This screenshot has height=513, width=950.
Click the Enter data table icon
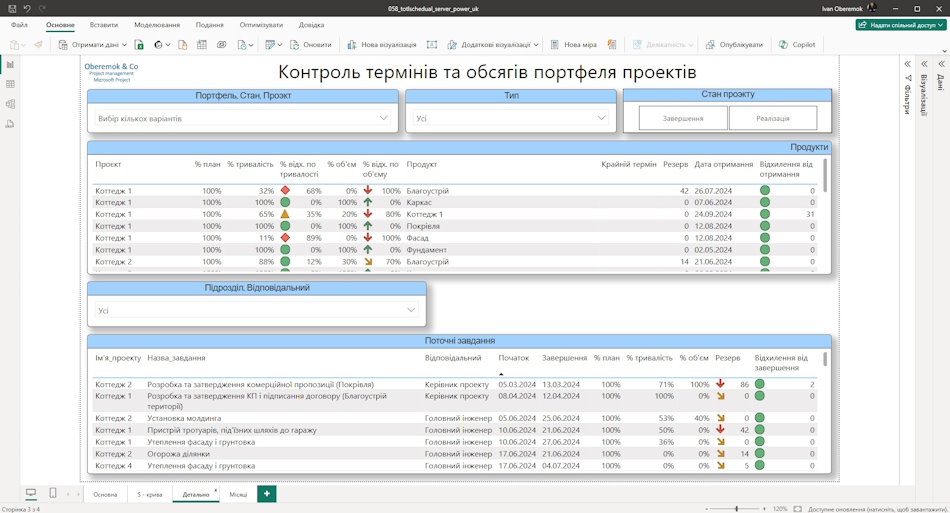click(x=202, y=45)
